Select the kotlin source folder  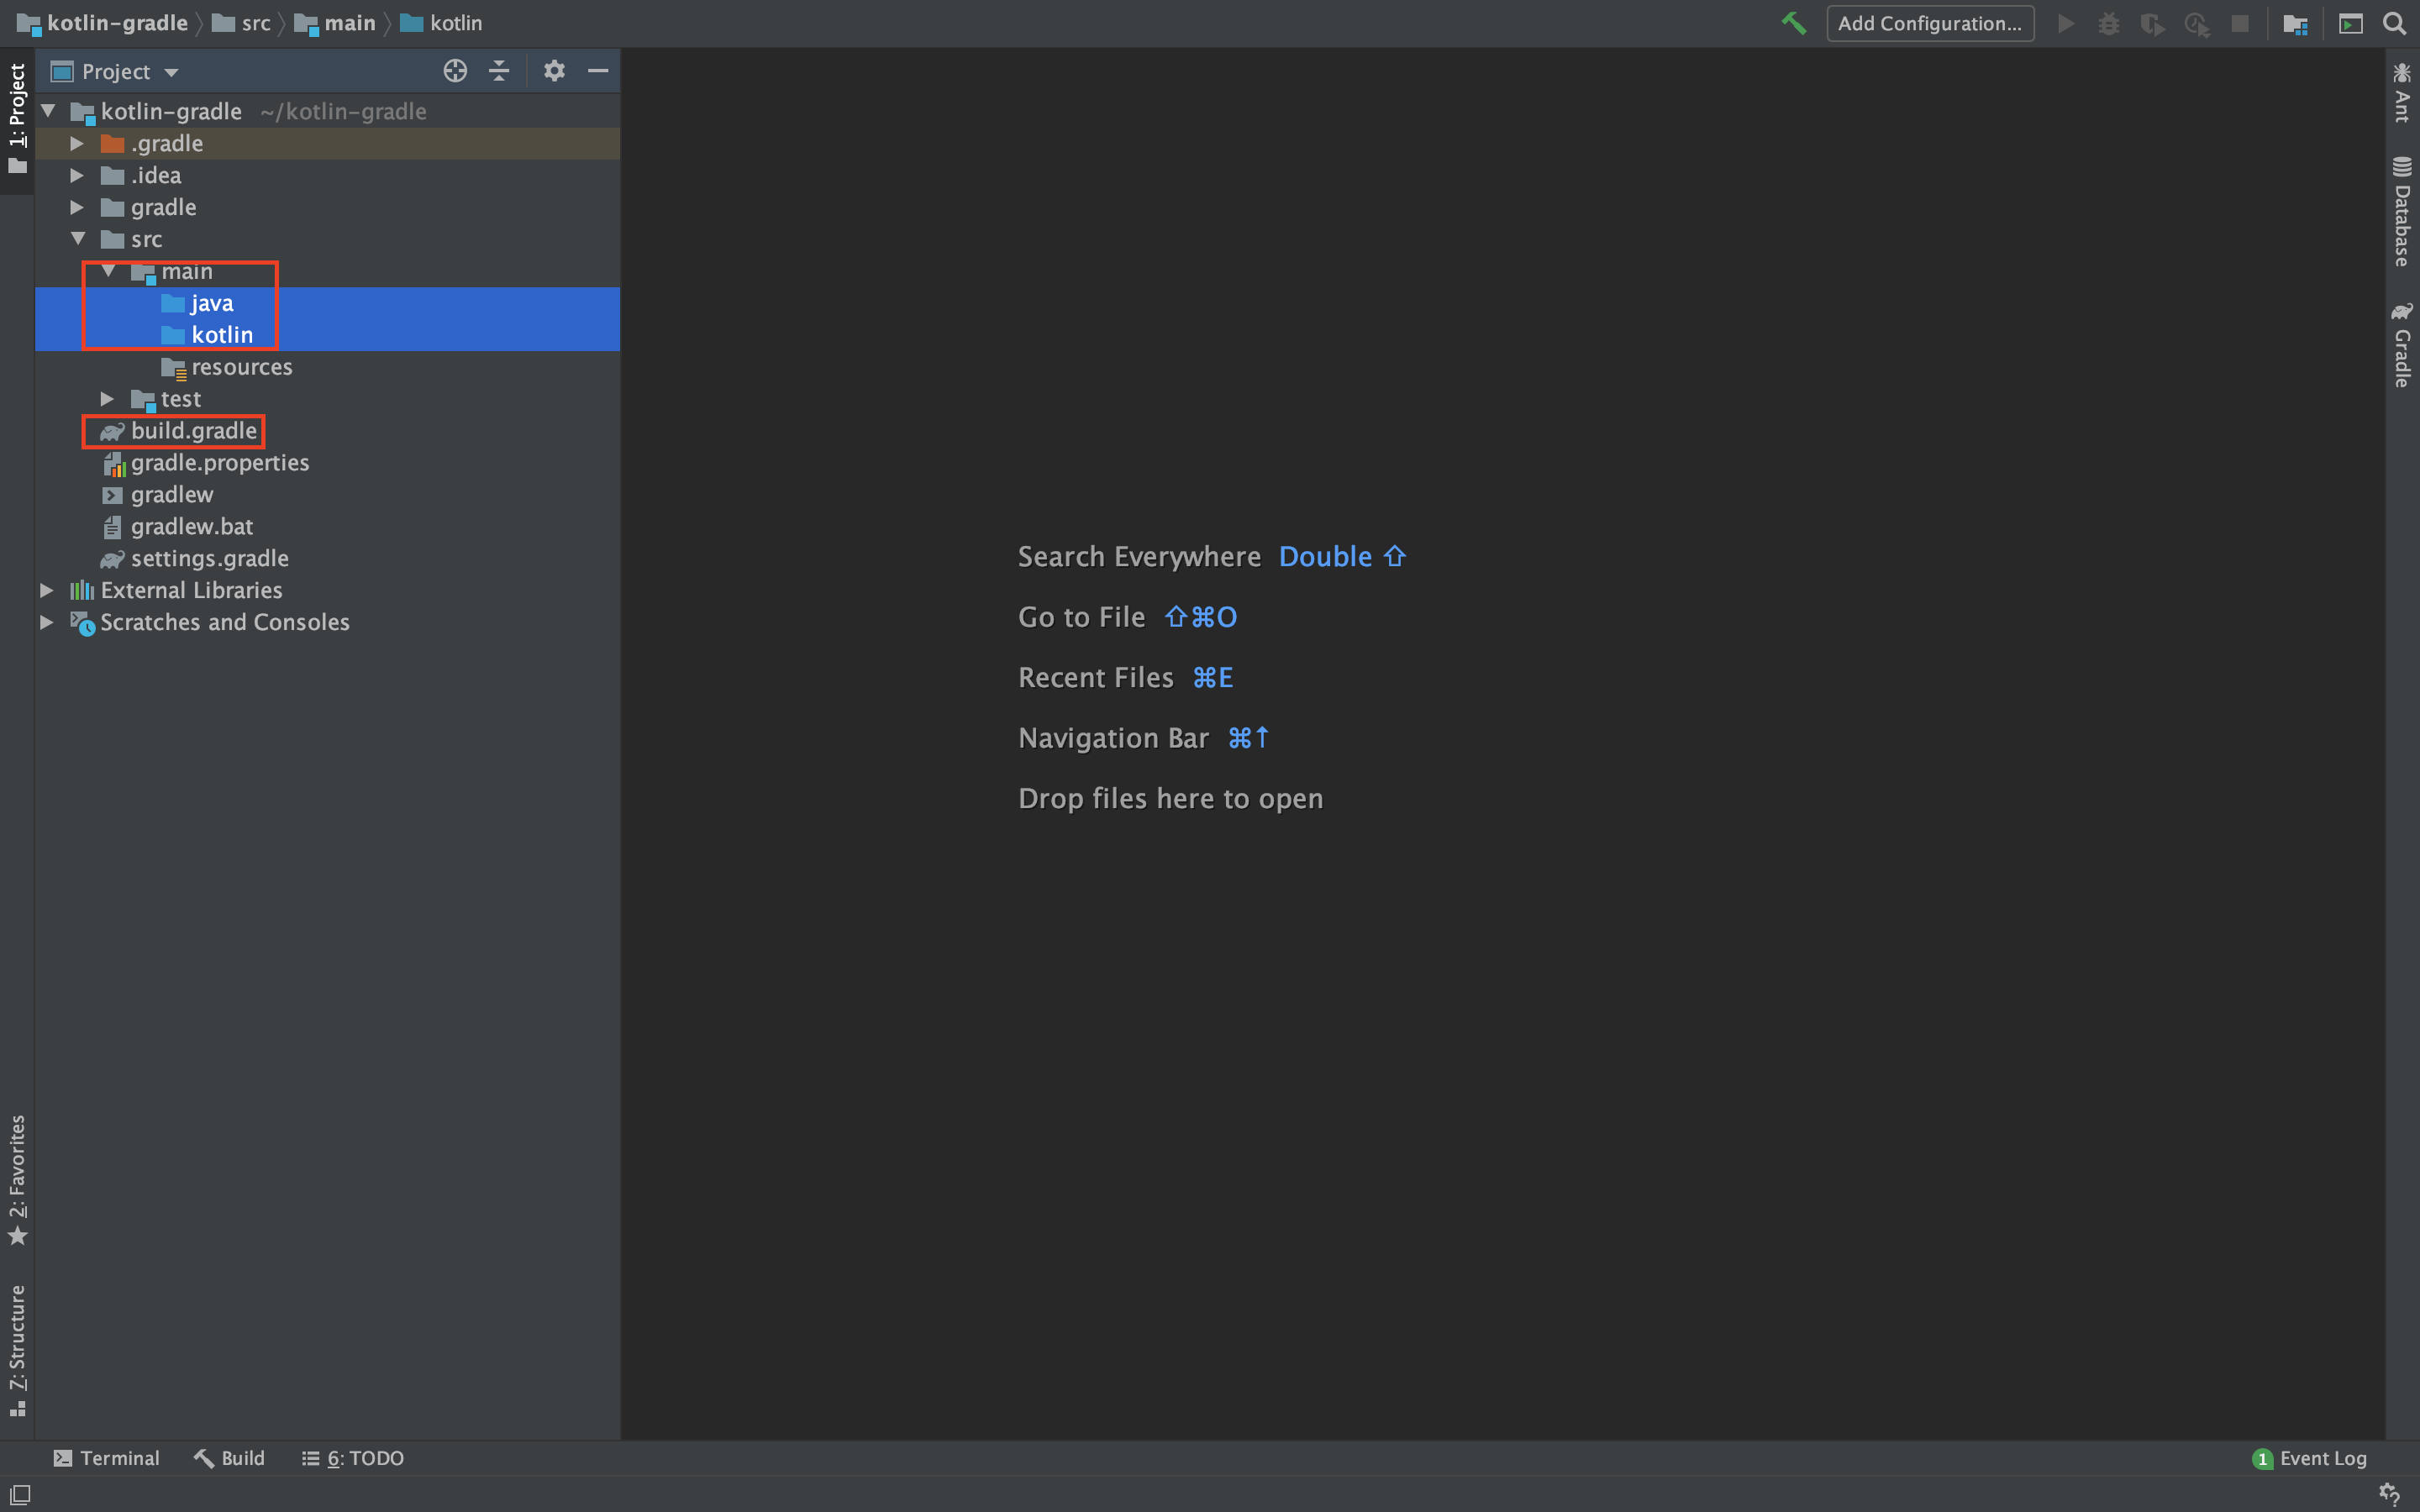pyautogui.click(x=223, y=333)
